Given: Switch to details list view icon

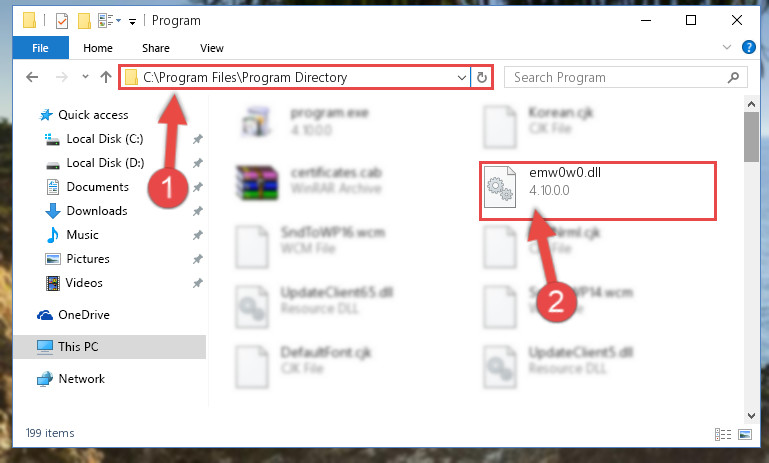Looking at the screenshot, I should coord(723,434).
